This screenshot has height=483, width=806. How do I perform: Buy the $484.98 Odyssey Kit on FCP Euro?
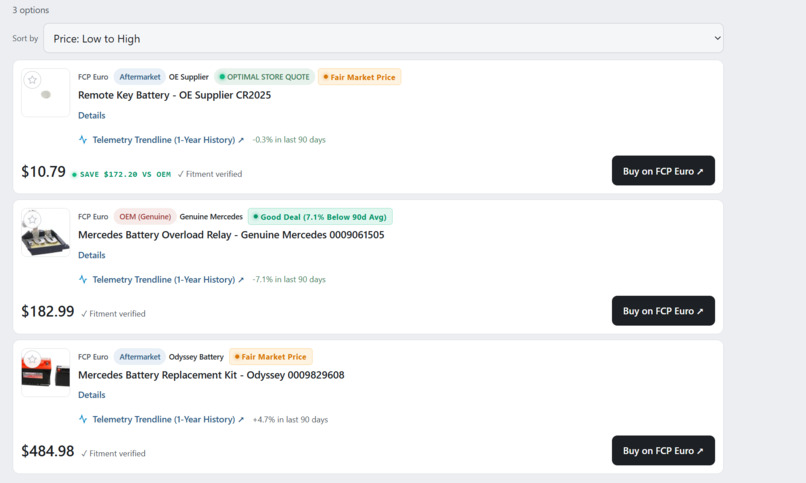pyautogui.click(x=663, y=451)
